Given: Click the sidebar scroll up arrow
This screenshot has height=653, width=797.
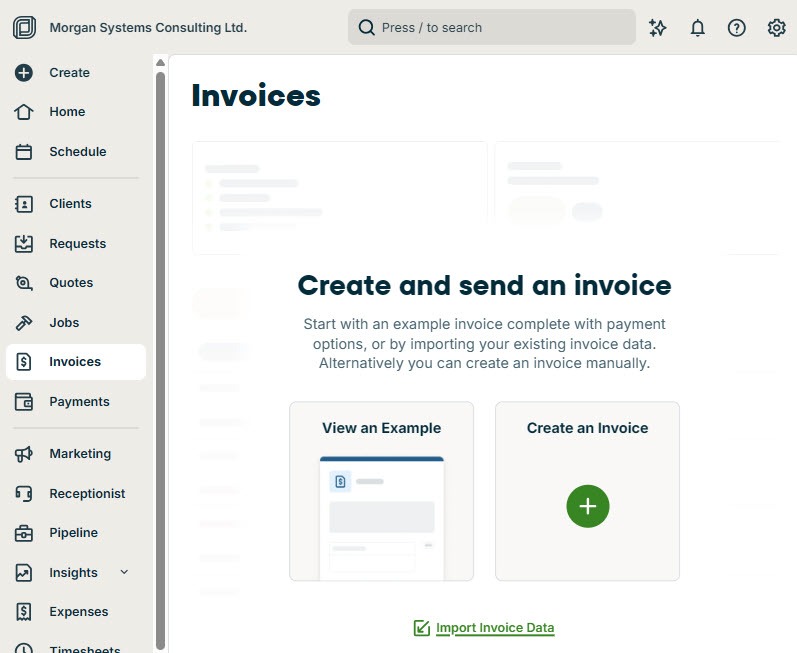Looking at the screenshot, I should [x=161, y=63].
